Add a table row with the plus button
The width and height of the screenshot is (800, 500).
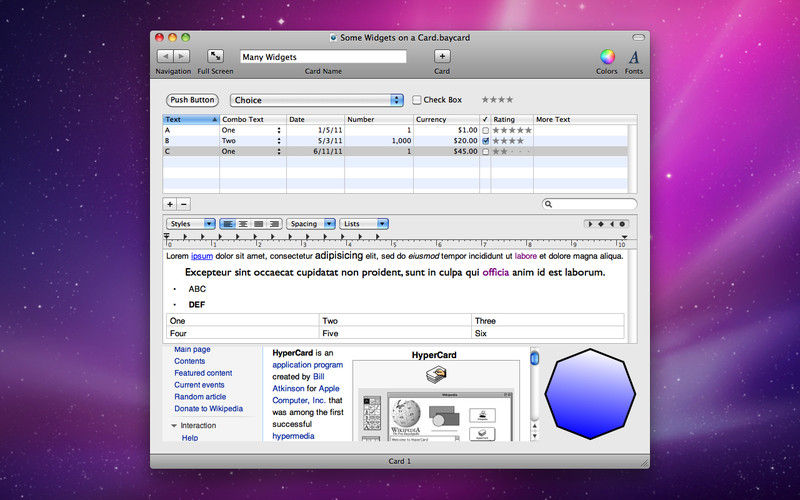(x=170, y=204)
